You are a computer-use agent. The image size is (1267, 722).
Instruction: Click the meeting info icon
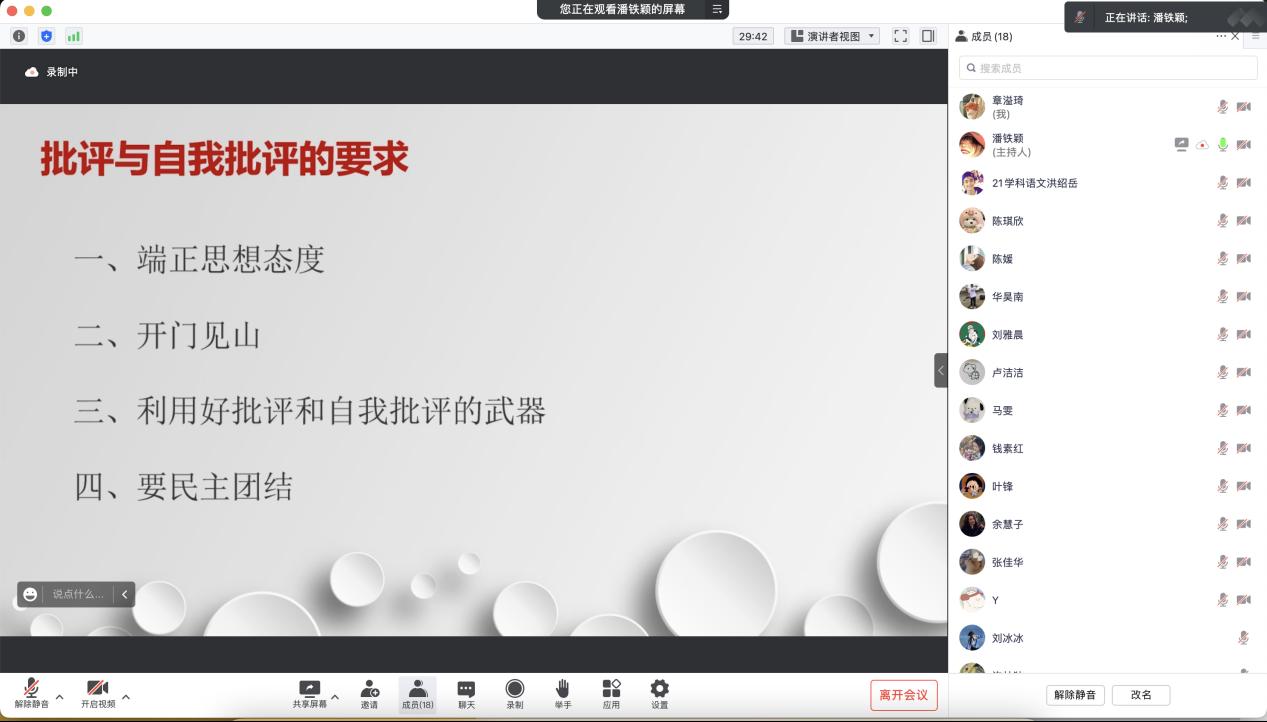coord(18,36)
